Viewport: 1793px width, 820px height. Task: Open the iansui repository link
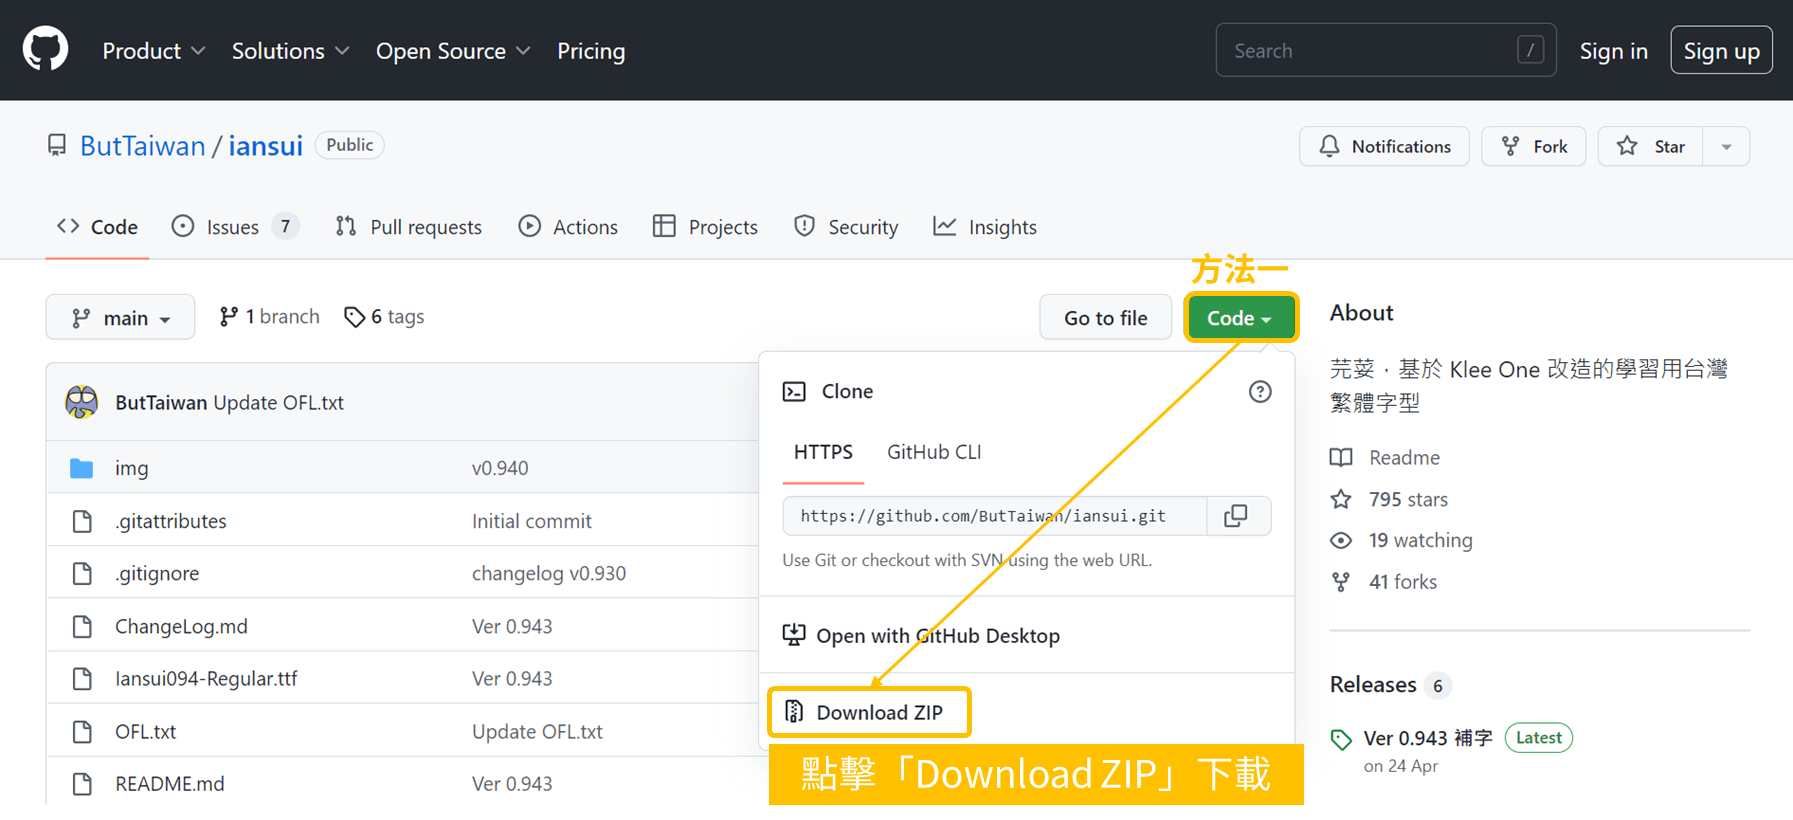click(265, 146)
